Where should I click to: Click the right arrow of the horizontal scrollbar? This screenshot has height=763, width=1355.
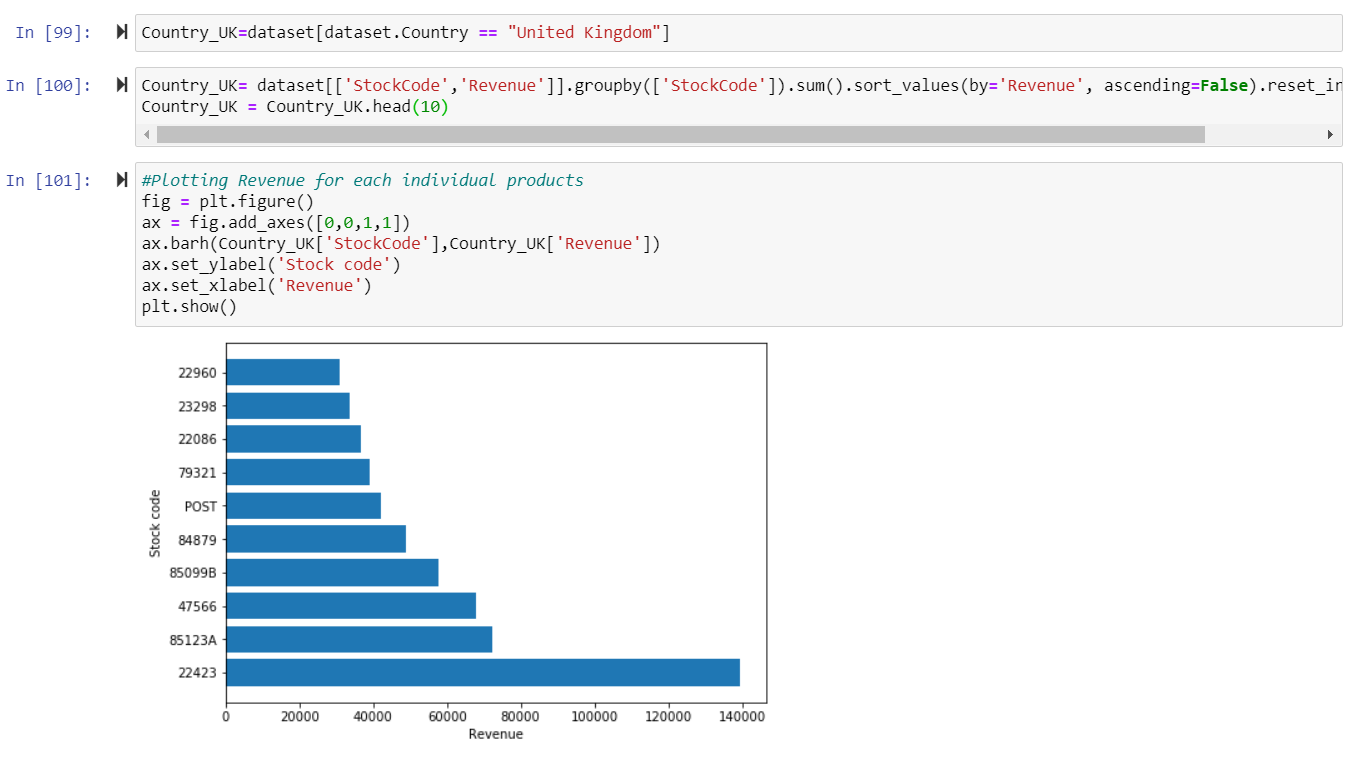point(1331,133)
